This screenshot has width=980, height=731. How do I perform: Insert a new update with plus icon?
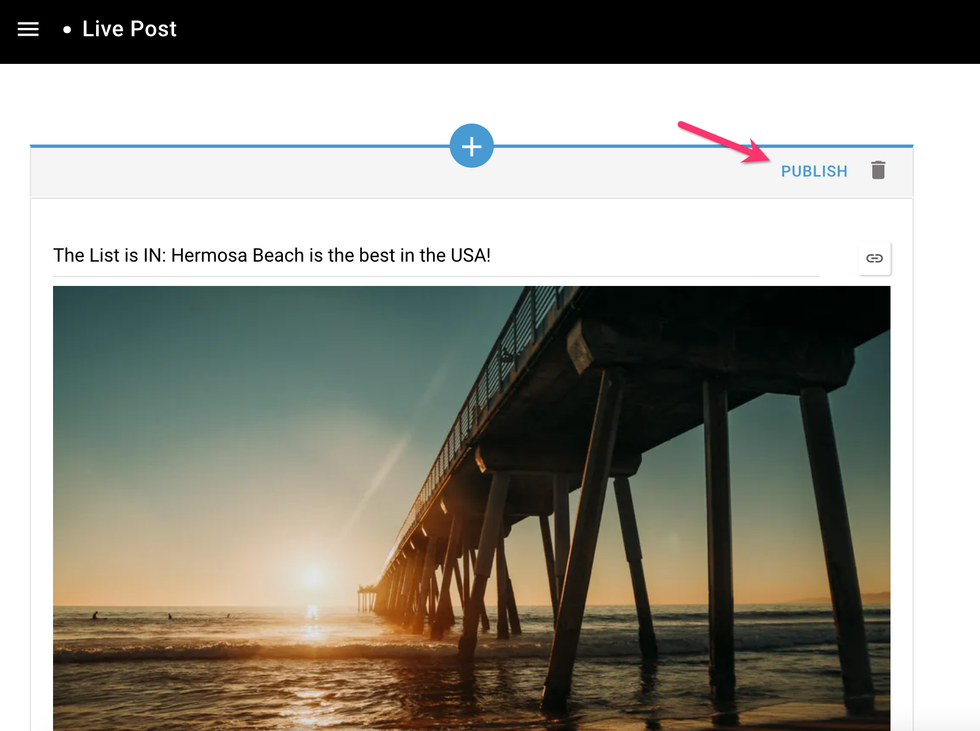[471, 146]
